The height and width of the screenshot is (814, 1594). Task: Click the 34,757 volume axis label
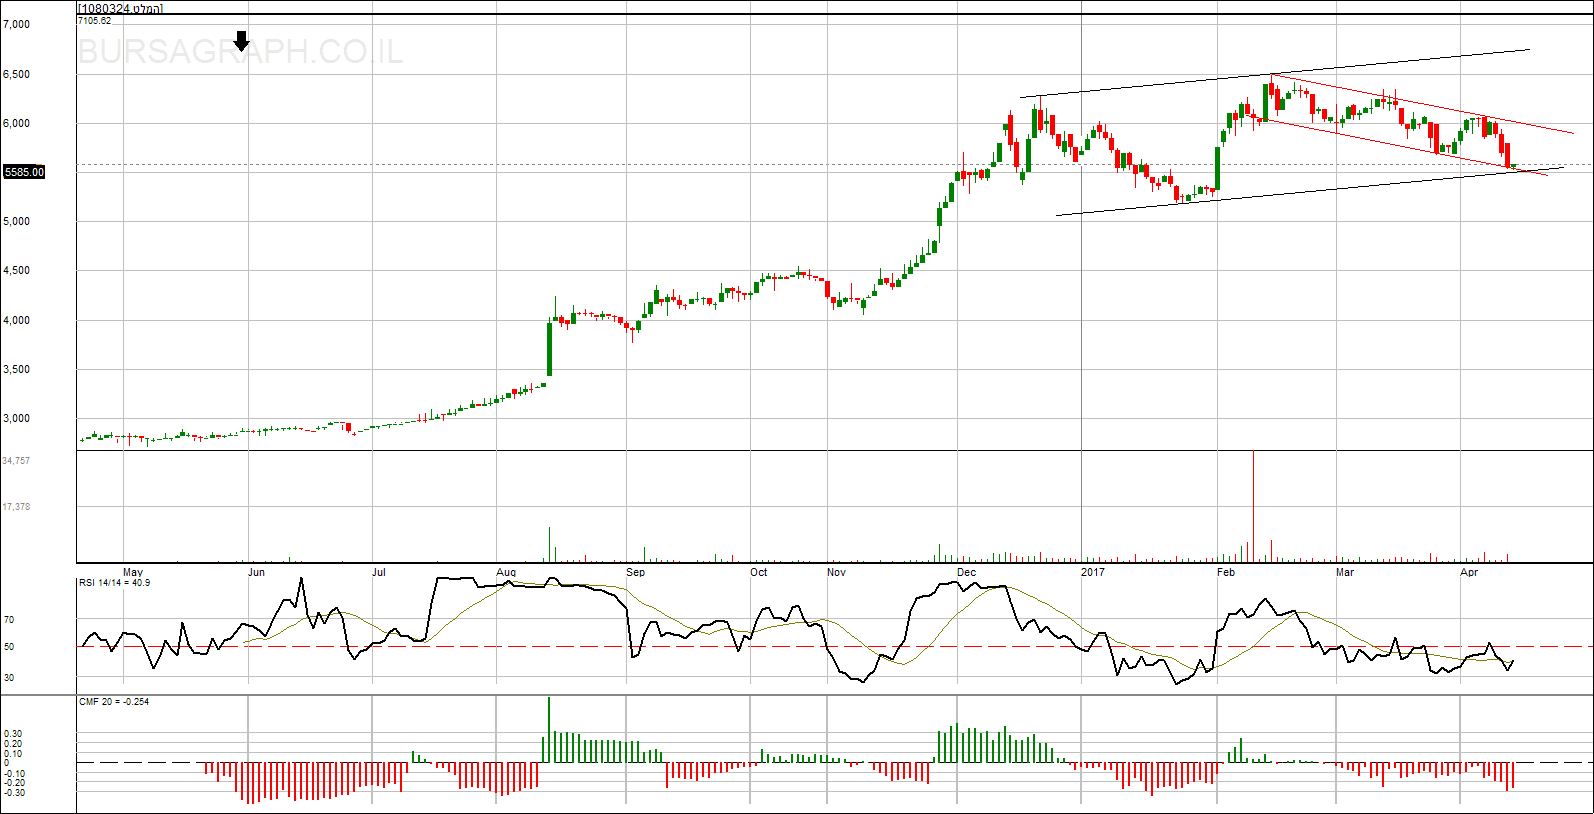tap(16, 461)
